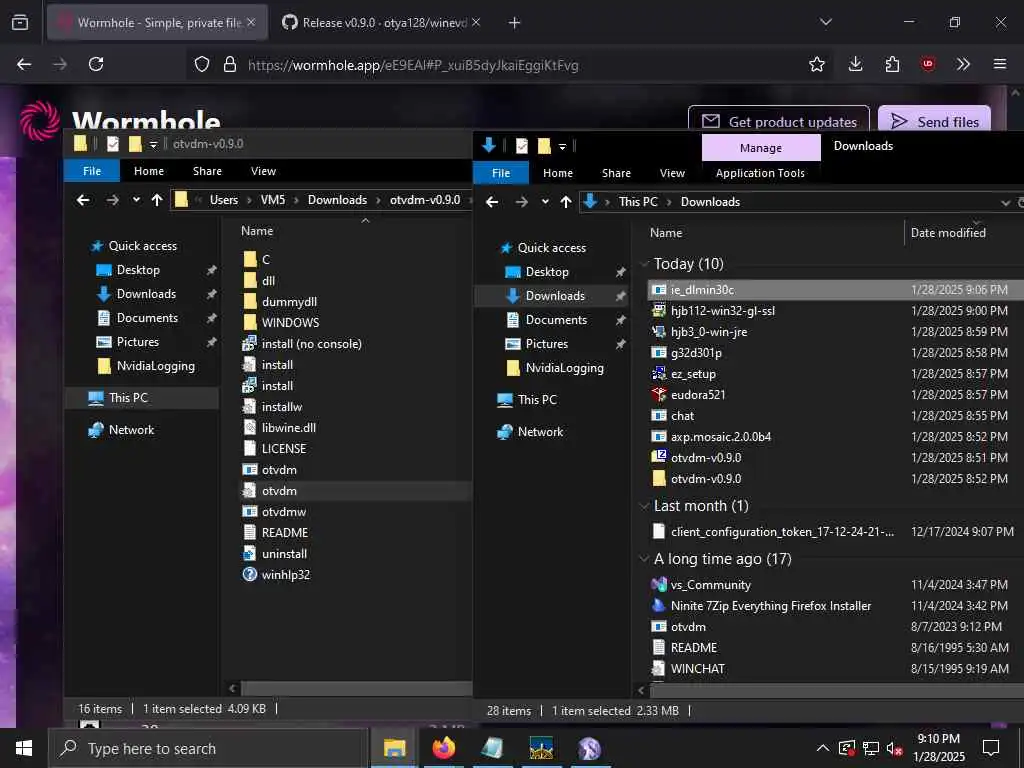Click the Send files button

[x=935, y=121]
